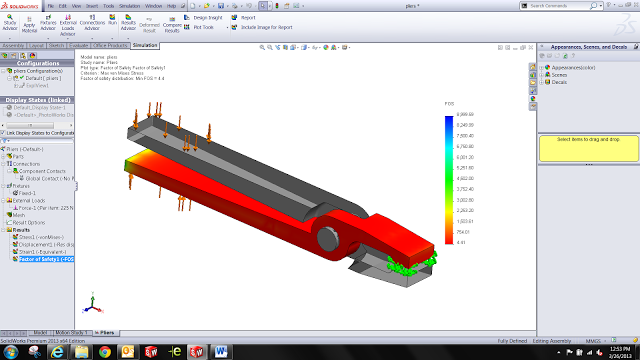Switch to Sketch tab
Viewport: 640px width, 360px height.
[56, 45]
